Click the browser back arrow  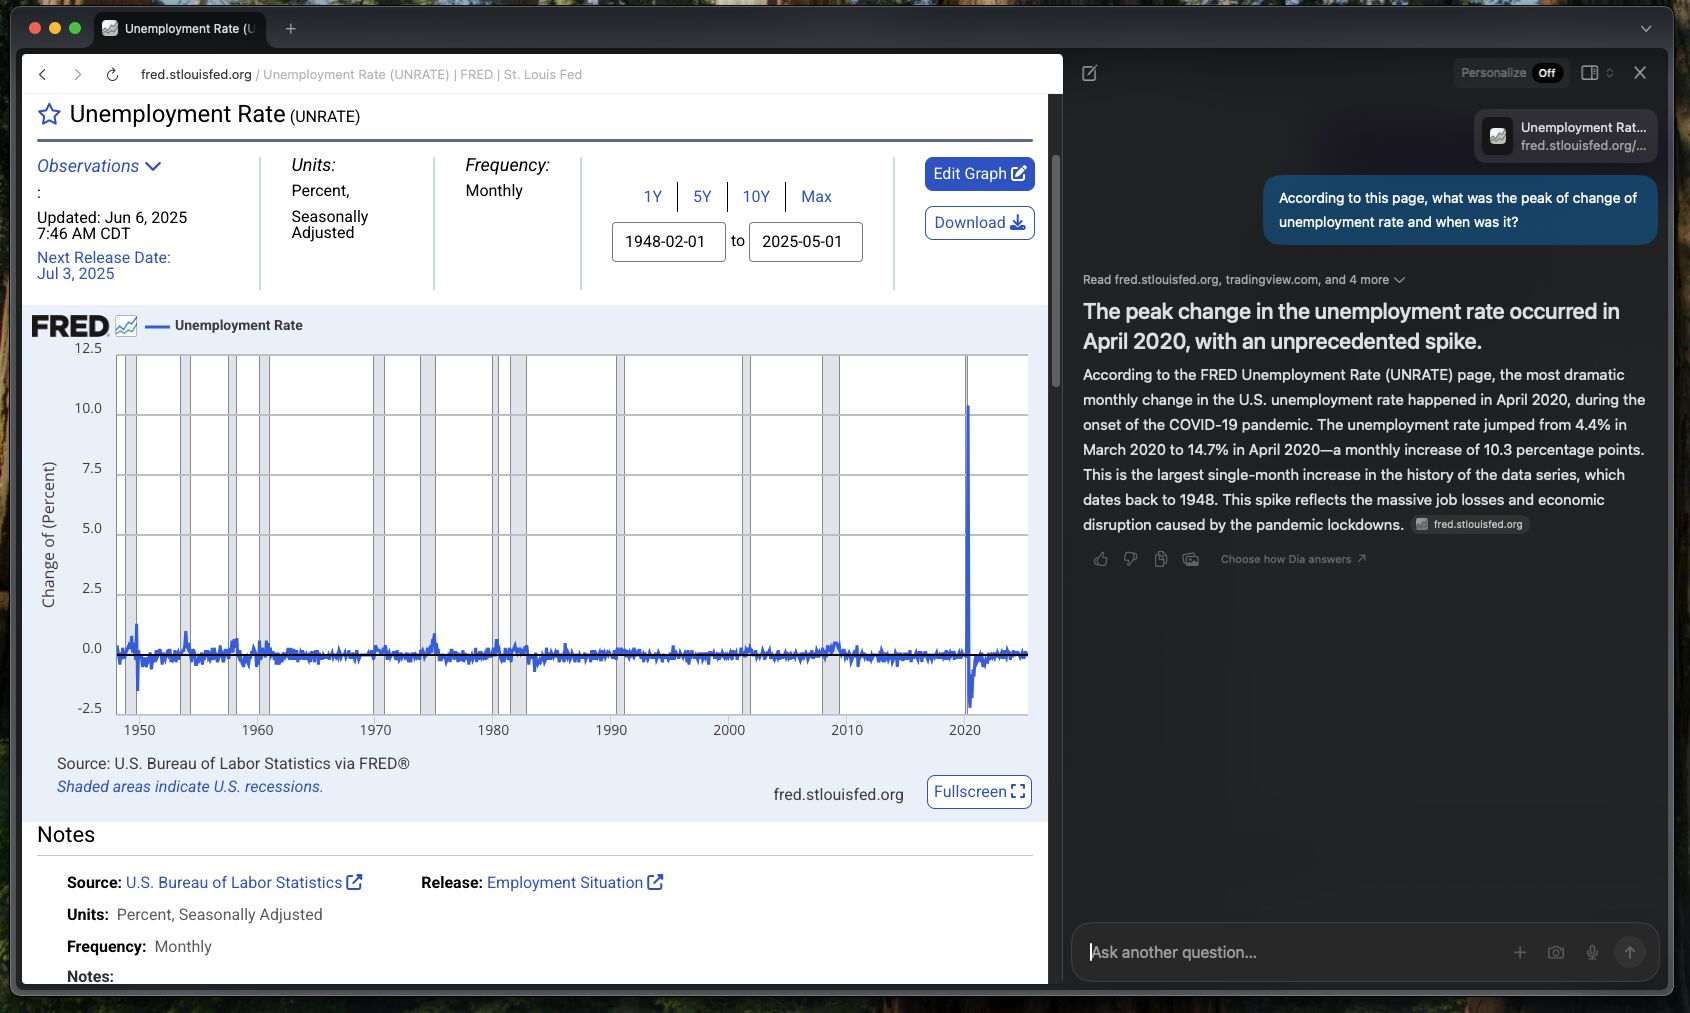[x=43, y=74]
